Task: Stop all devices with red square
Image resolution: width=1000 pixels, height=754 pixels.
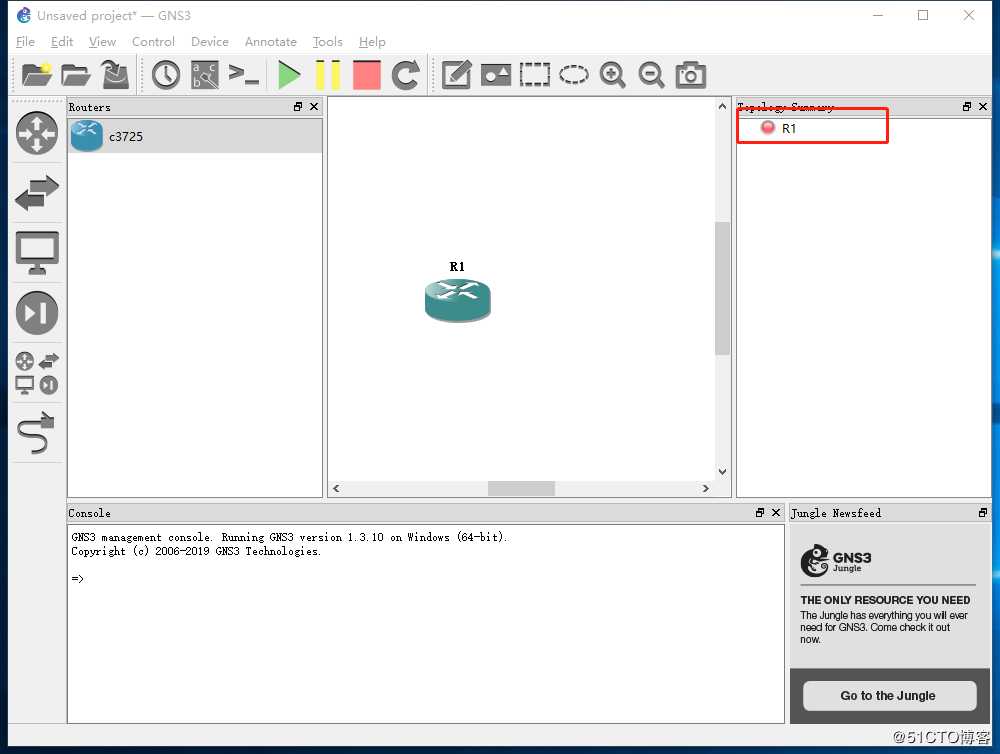Action: tap(367, 75)
